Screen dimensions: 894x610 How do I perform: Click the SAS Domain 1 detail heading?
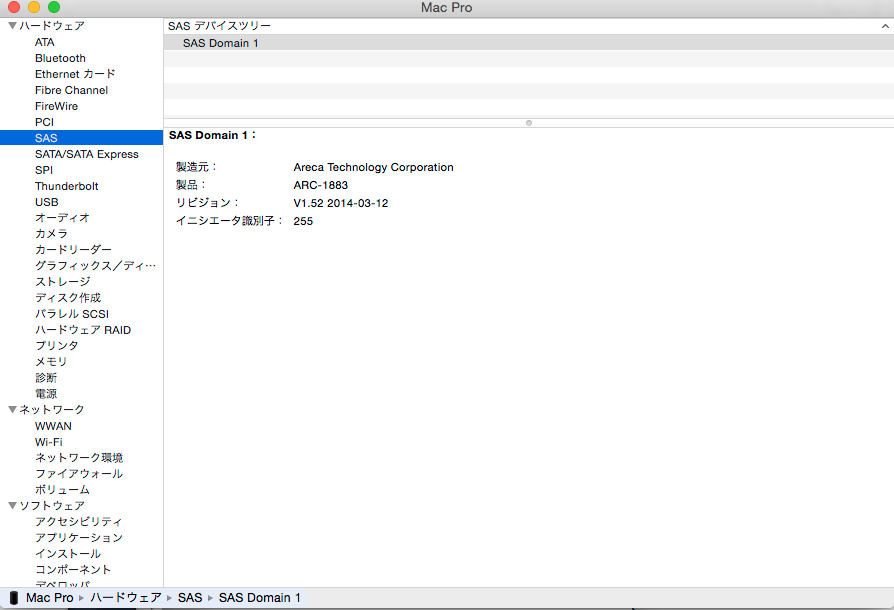[212, 135]
